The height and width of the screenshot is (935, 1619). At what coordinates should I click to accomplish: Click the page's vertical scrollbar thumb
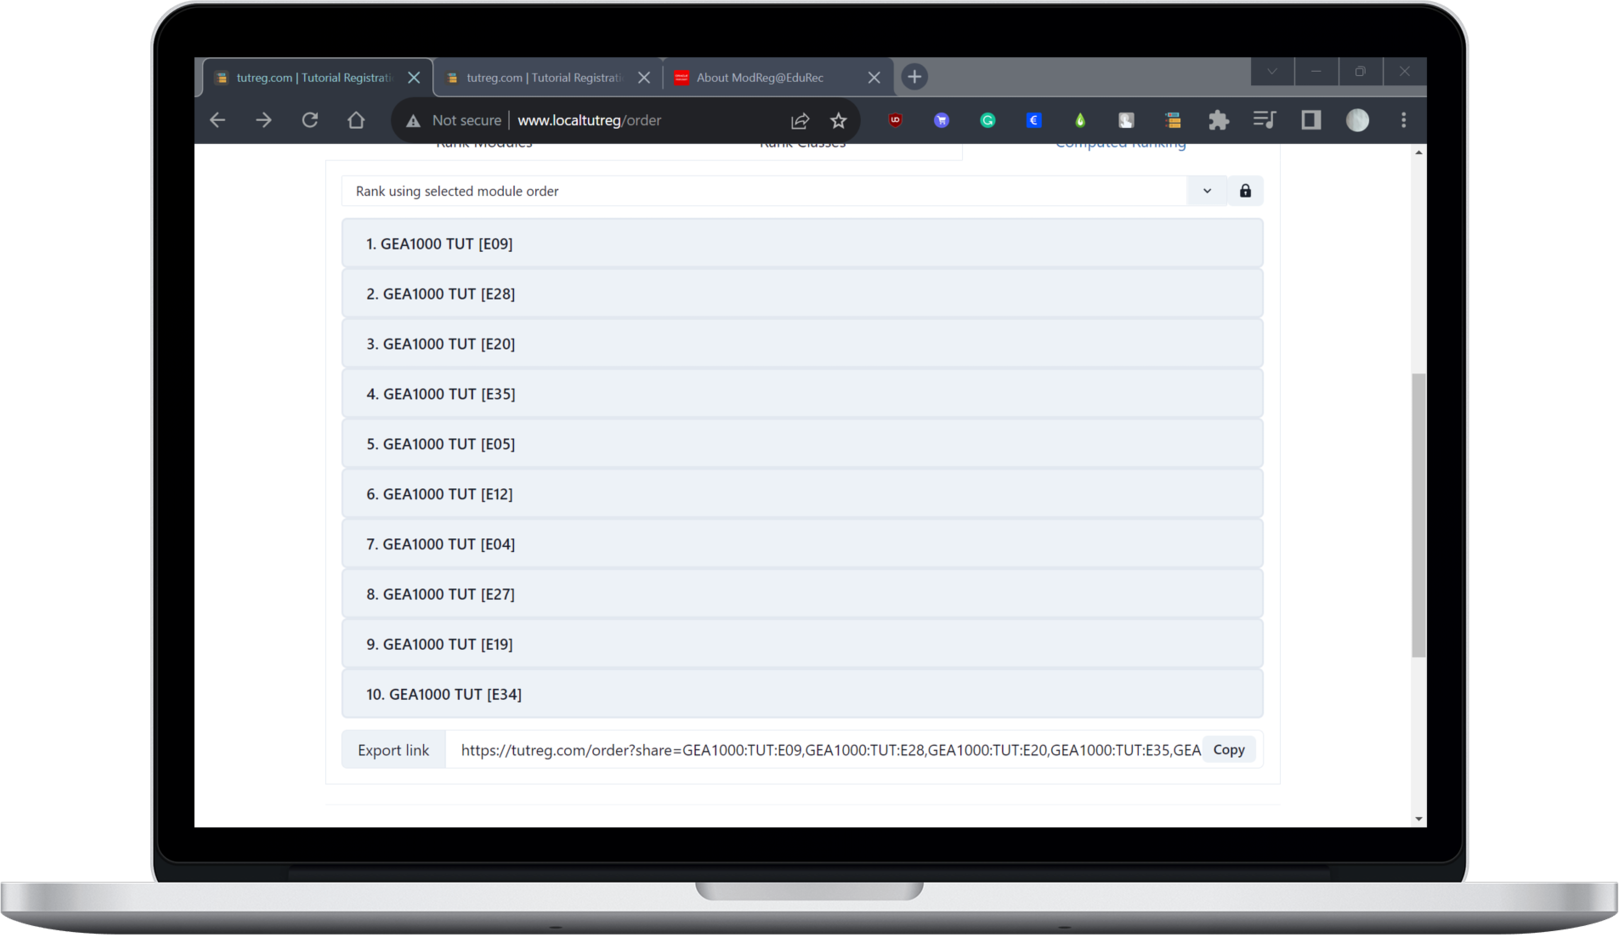[1418, 515]
